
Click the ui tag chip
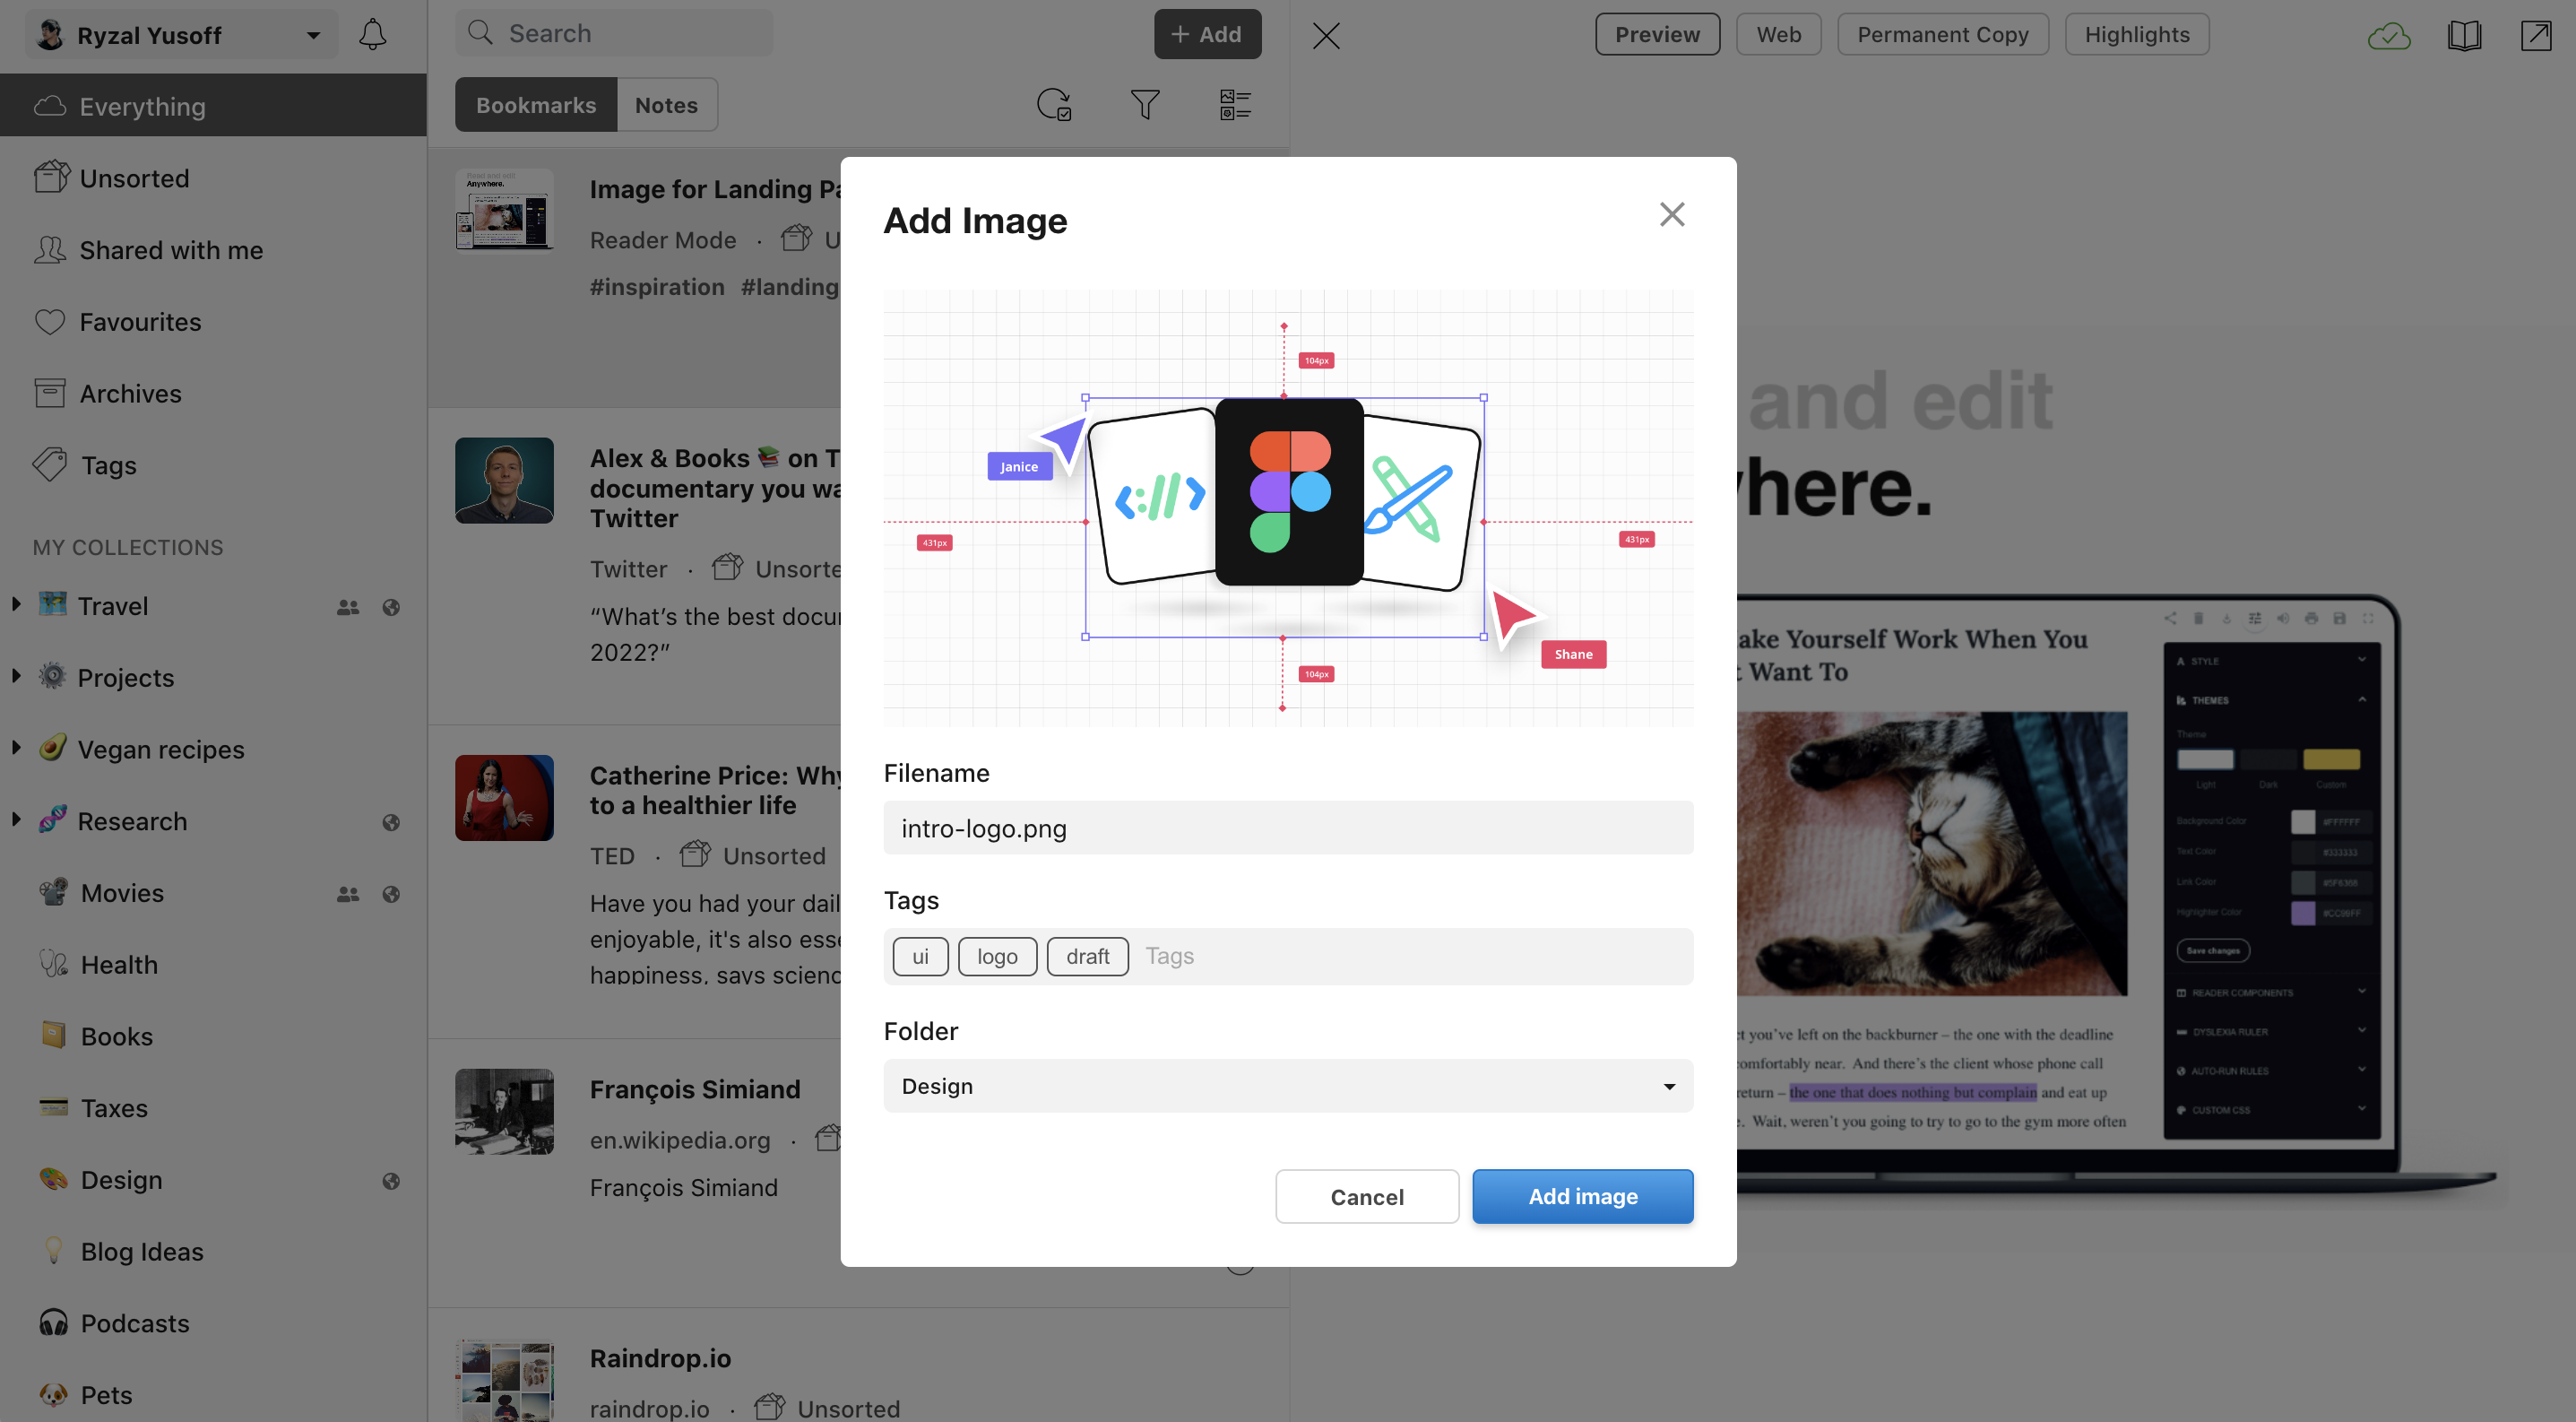click(920, 956)
